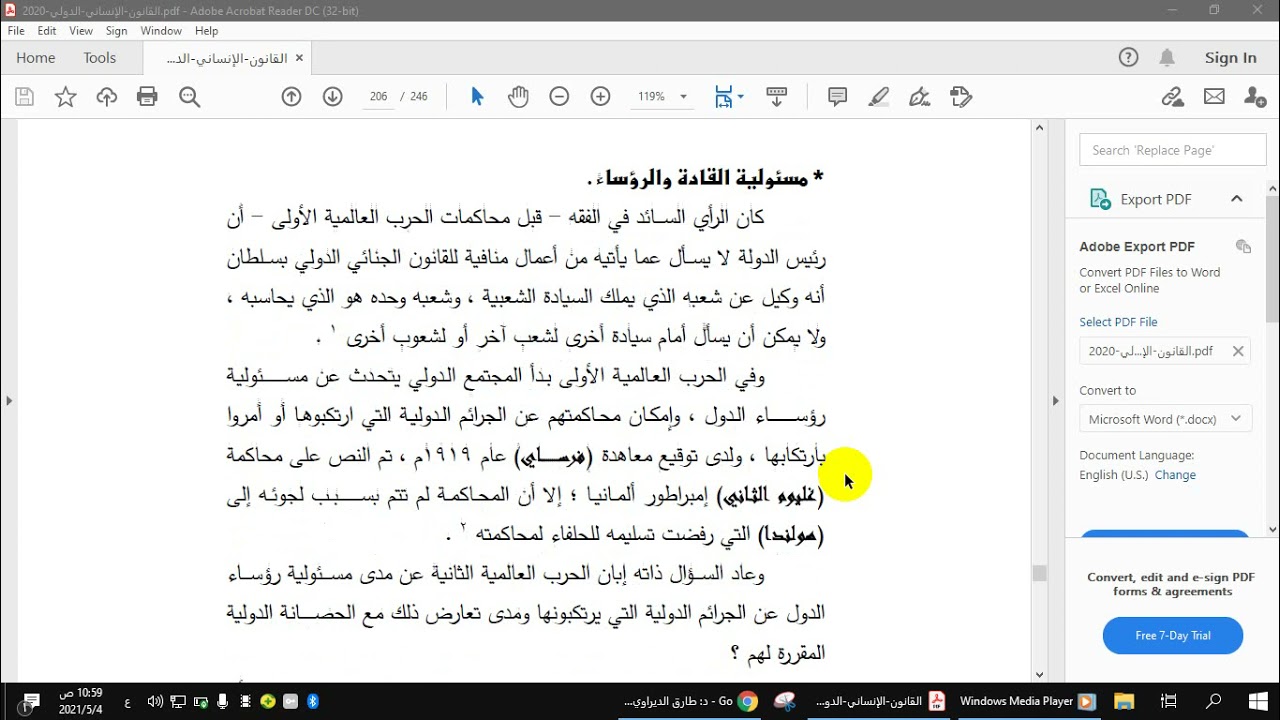Viewport: 1280px width, 720px height.
Task: Click the Bluetooth tray icon
Action: [x=312, y=701]
